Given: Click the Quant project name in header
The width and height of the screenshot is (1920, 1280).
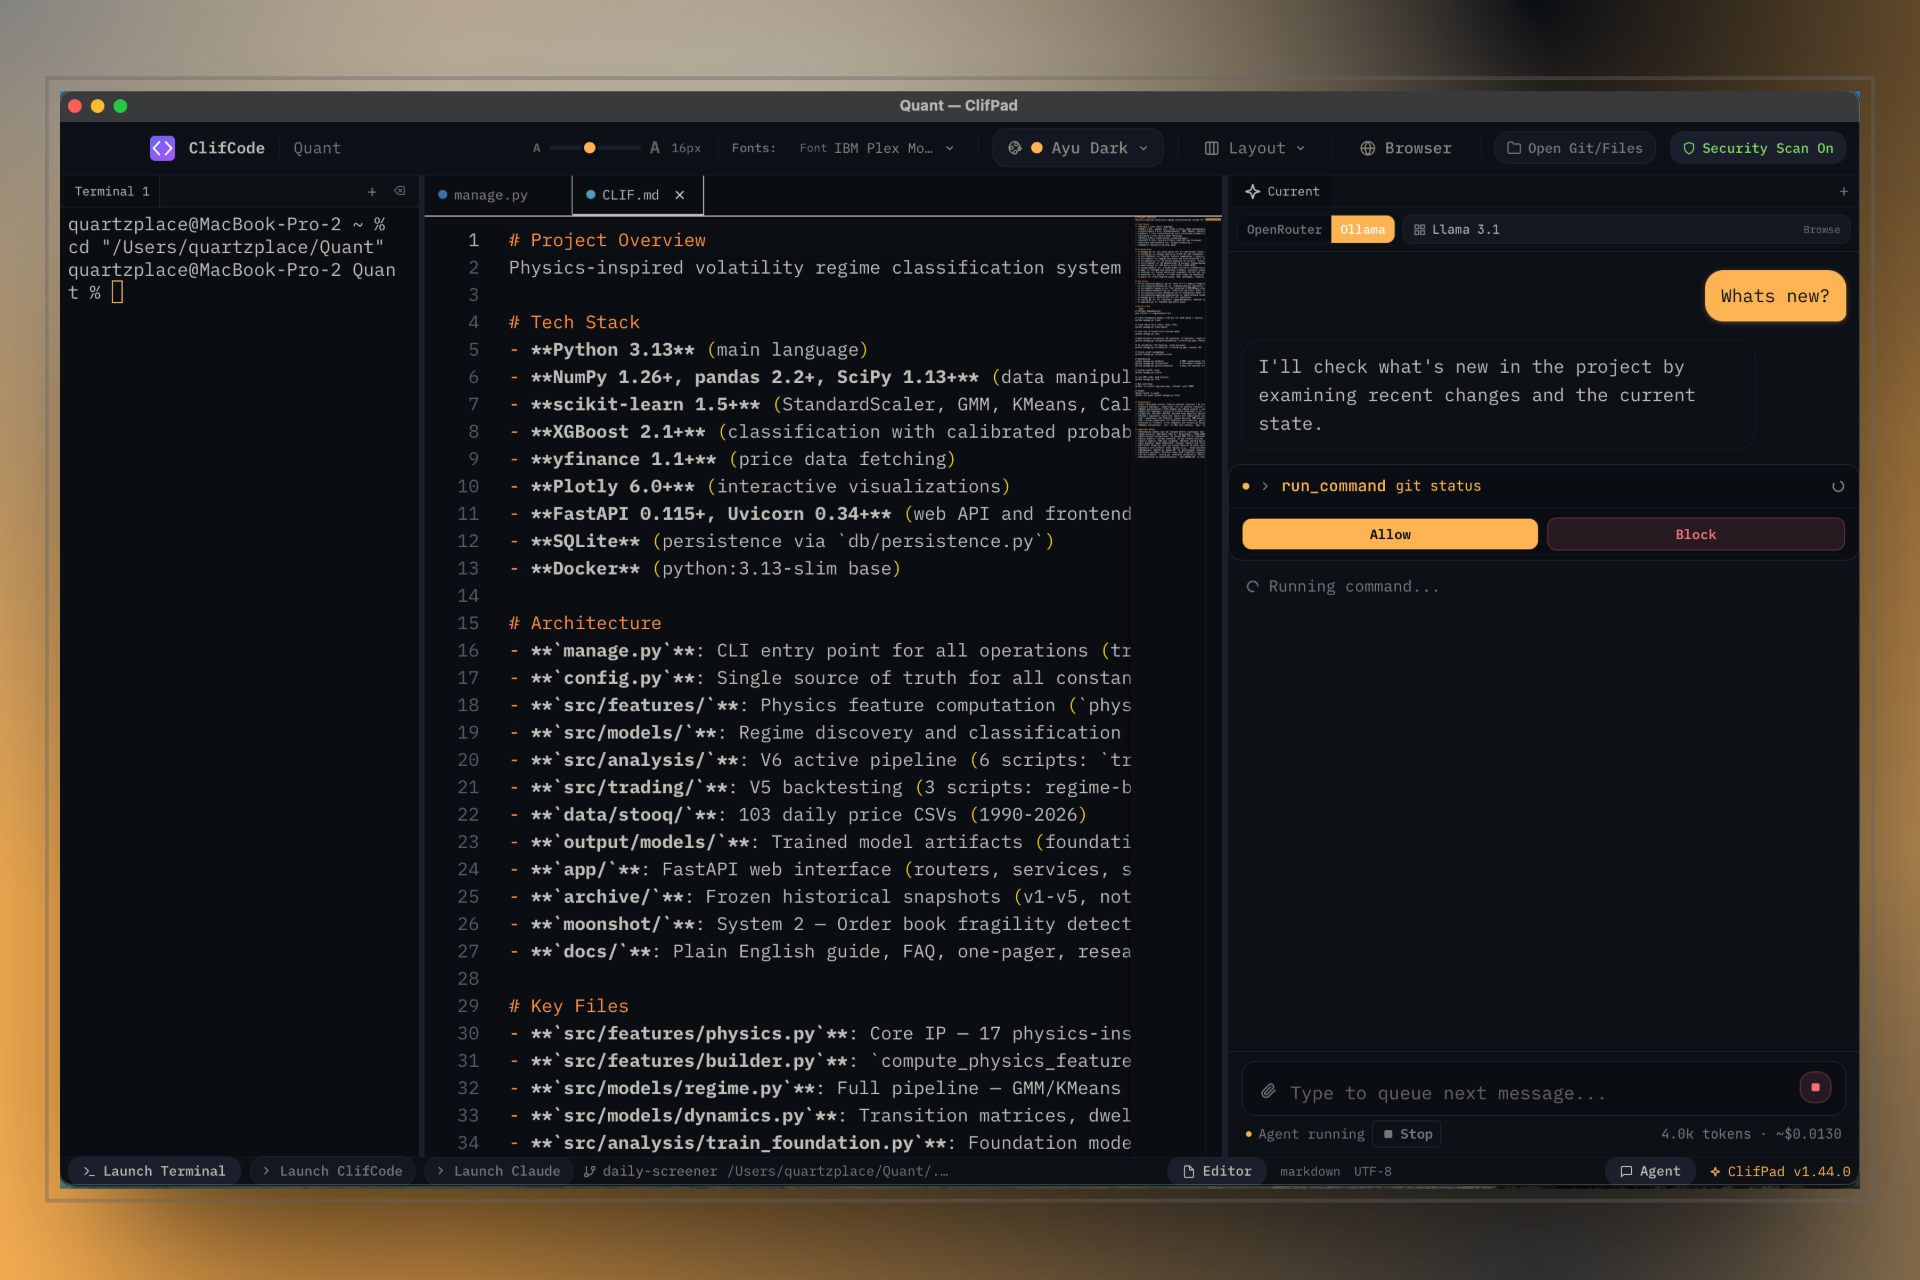Looking at the screenshot, I should click(x=317, y=148).
